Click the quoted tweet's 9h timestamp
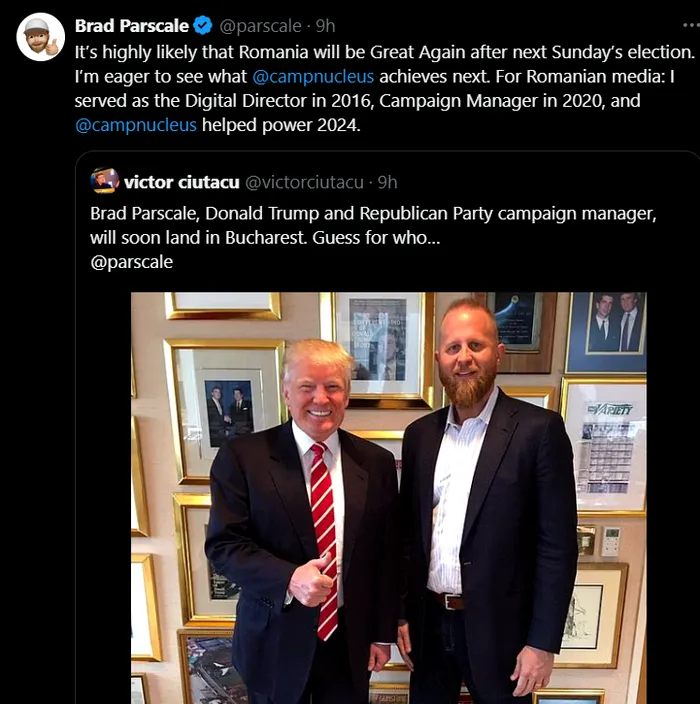Viewport: 700px width, 704px height. [x=387, y=182]
